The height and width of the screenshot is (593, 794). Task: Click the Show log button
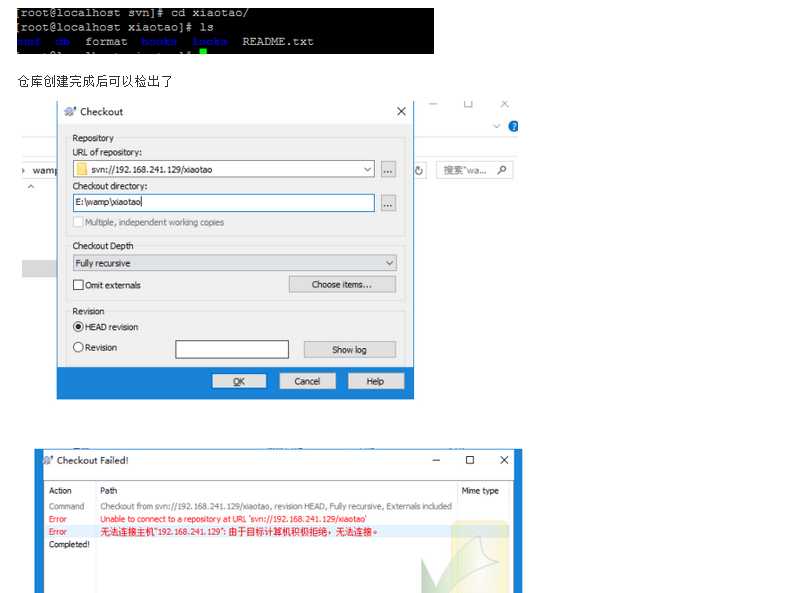[349, 349]
